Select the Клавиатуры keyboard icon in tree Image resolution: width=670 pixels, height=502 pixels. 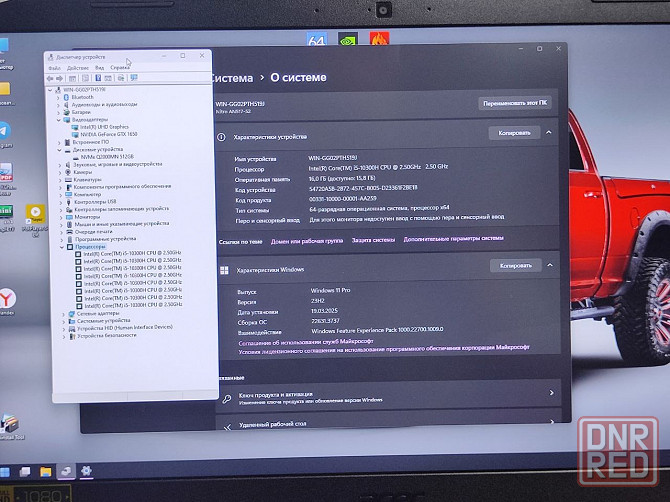click(x=68, y=179)
